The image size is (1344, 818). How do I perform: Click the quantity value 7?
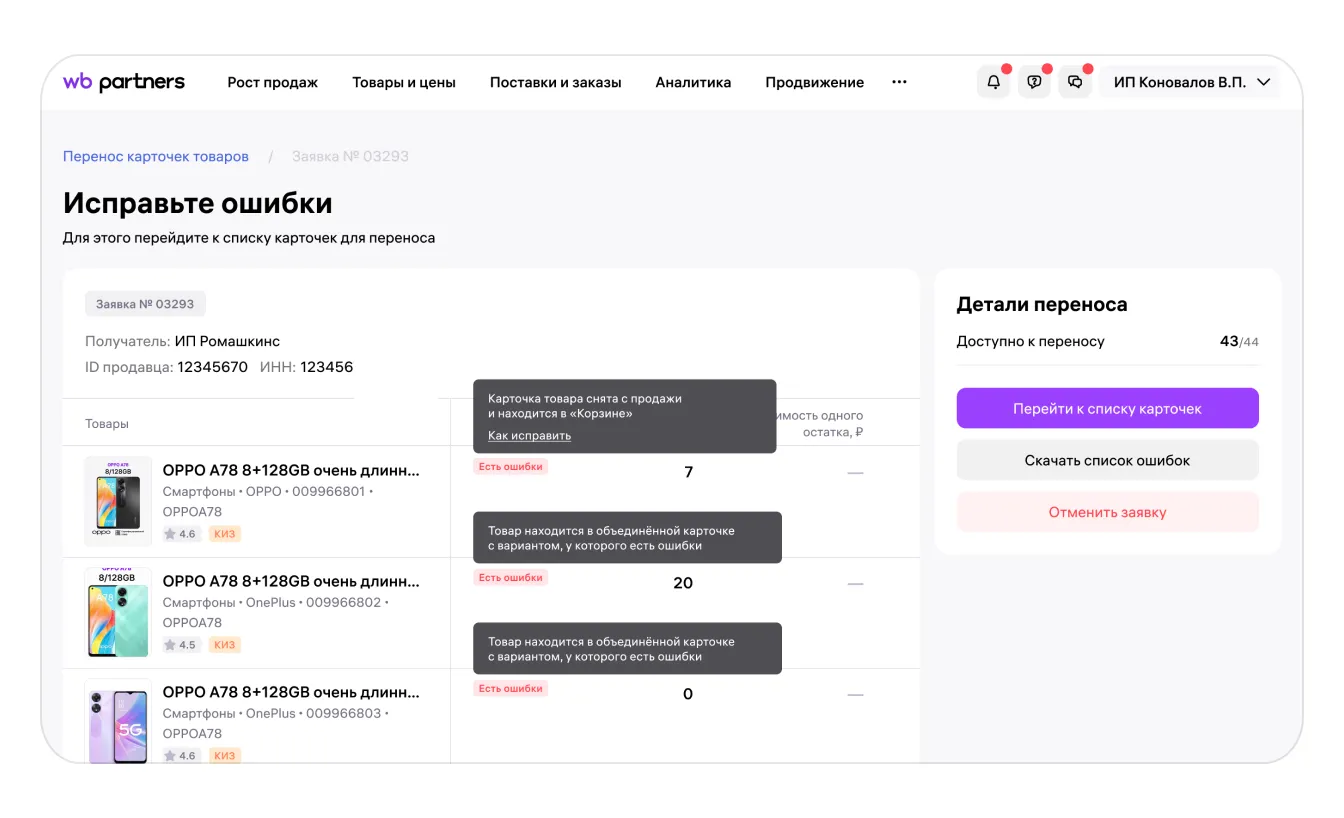point(688,472)
